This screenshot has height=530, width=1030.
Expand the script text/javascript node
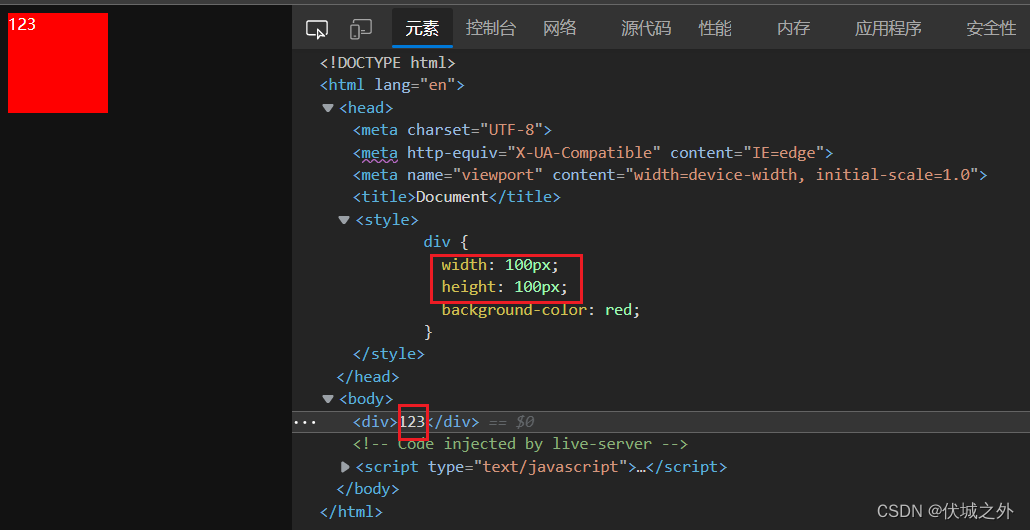345,467
